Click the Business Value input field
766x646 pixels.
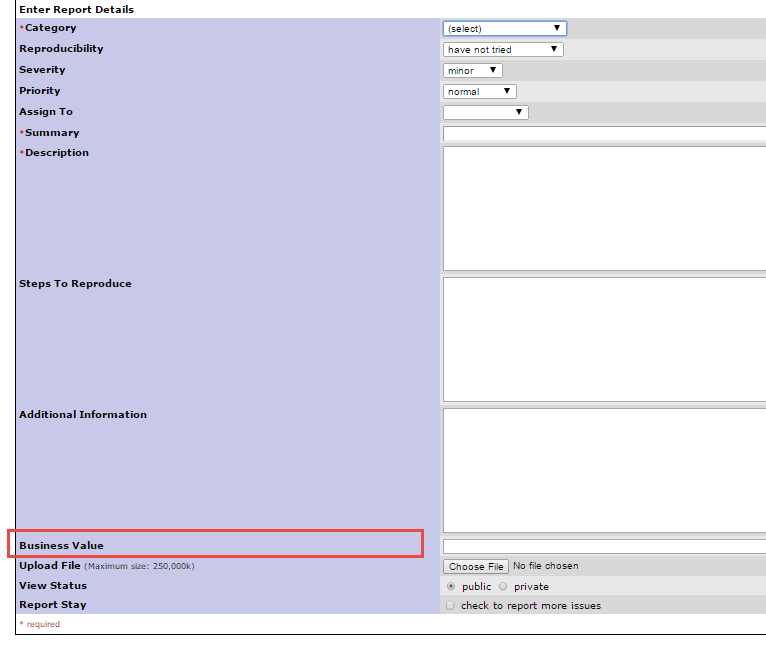[x=604, y=546]
